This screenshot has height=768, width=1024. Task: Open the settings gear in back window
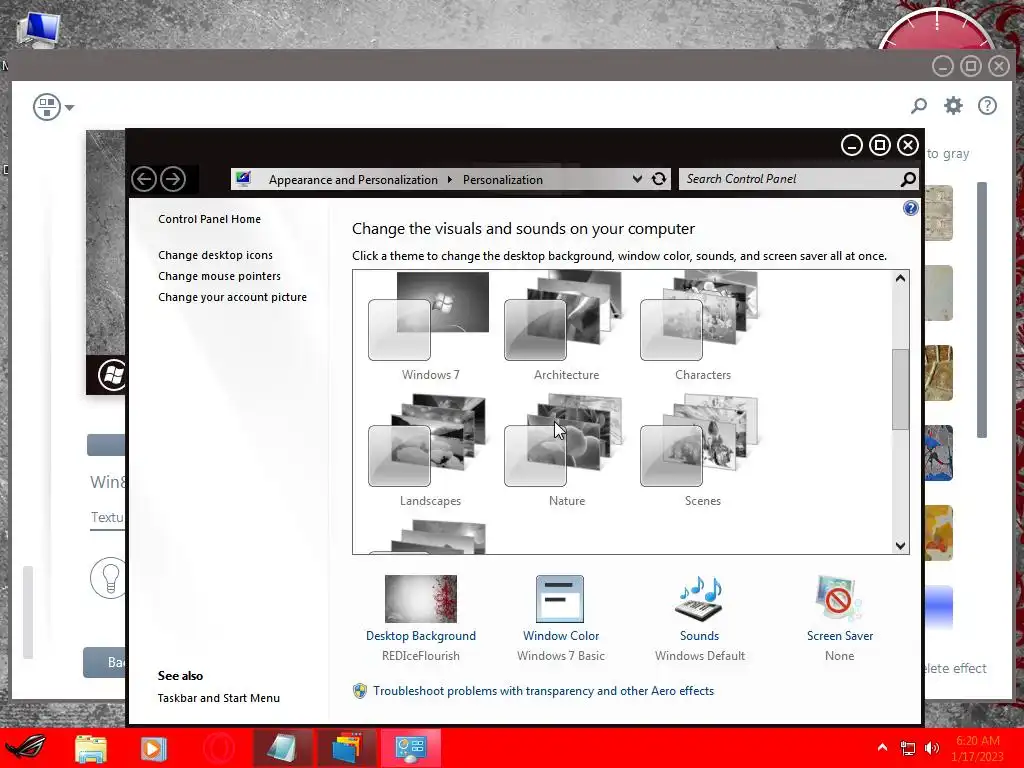[953, 106]
